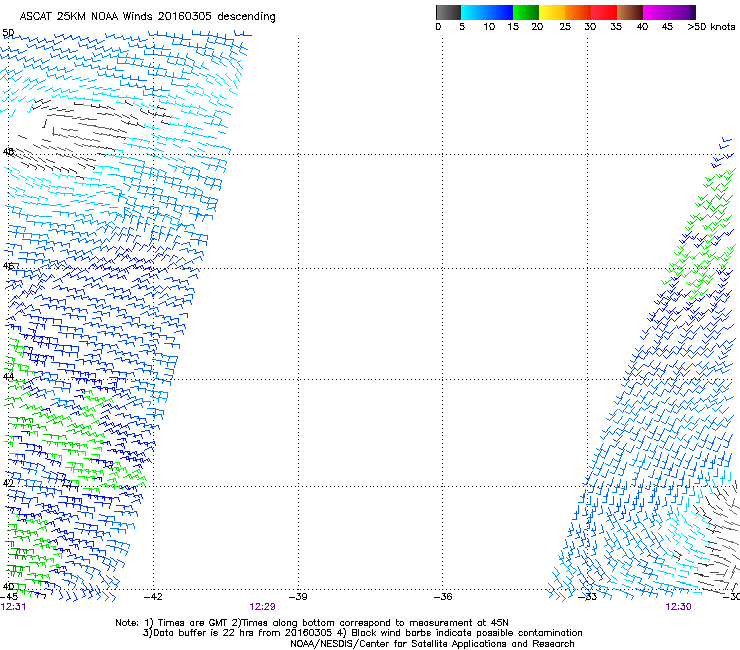The image size is (740, 650).
Task: Click the '25' label under the color bar
Action: [x=565, y=27]
